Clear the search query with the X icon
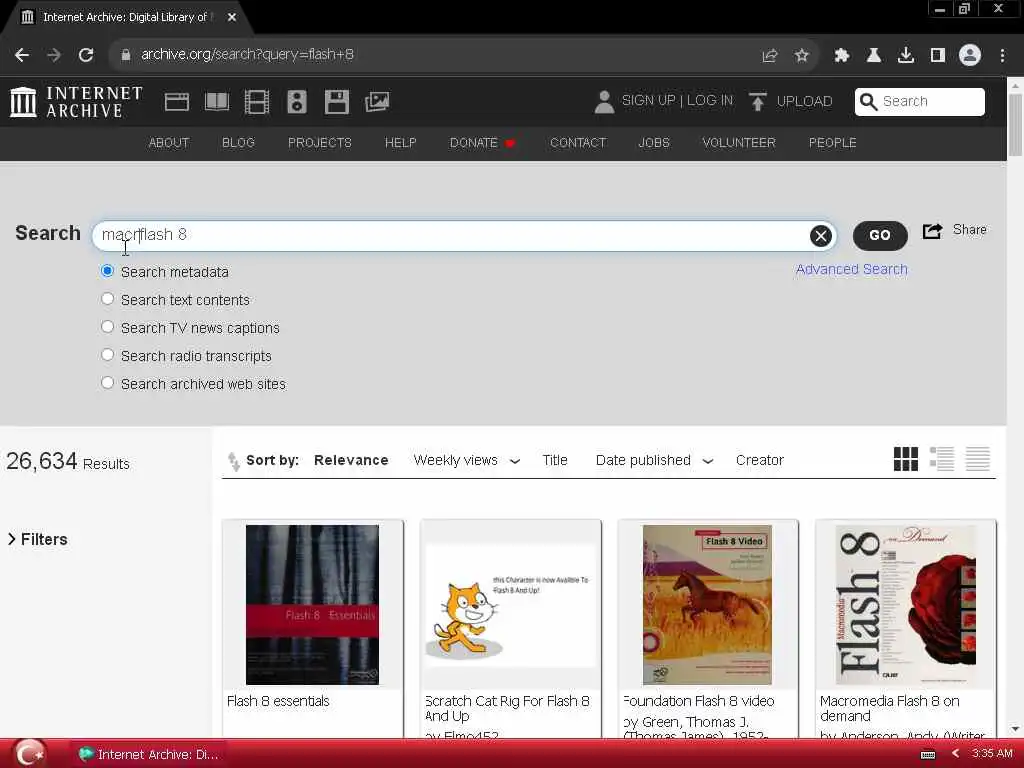This screenshot has height=768, width=1024. pyautogui.click(x=821, y=236)
